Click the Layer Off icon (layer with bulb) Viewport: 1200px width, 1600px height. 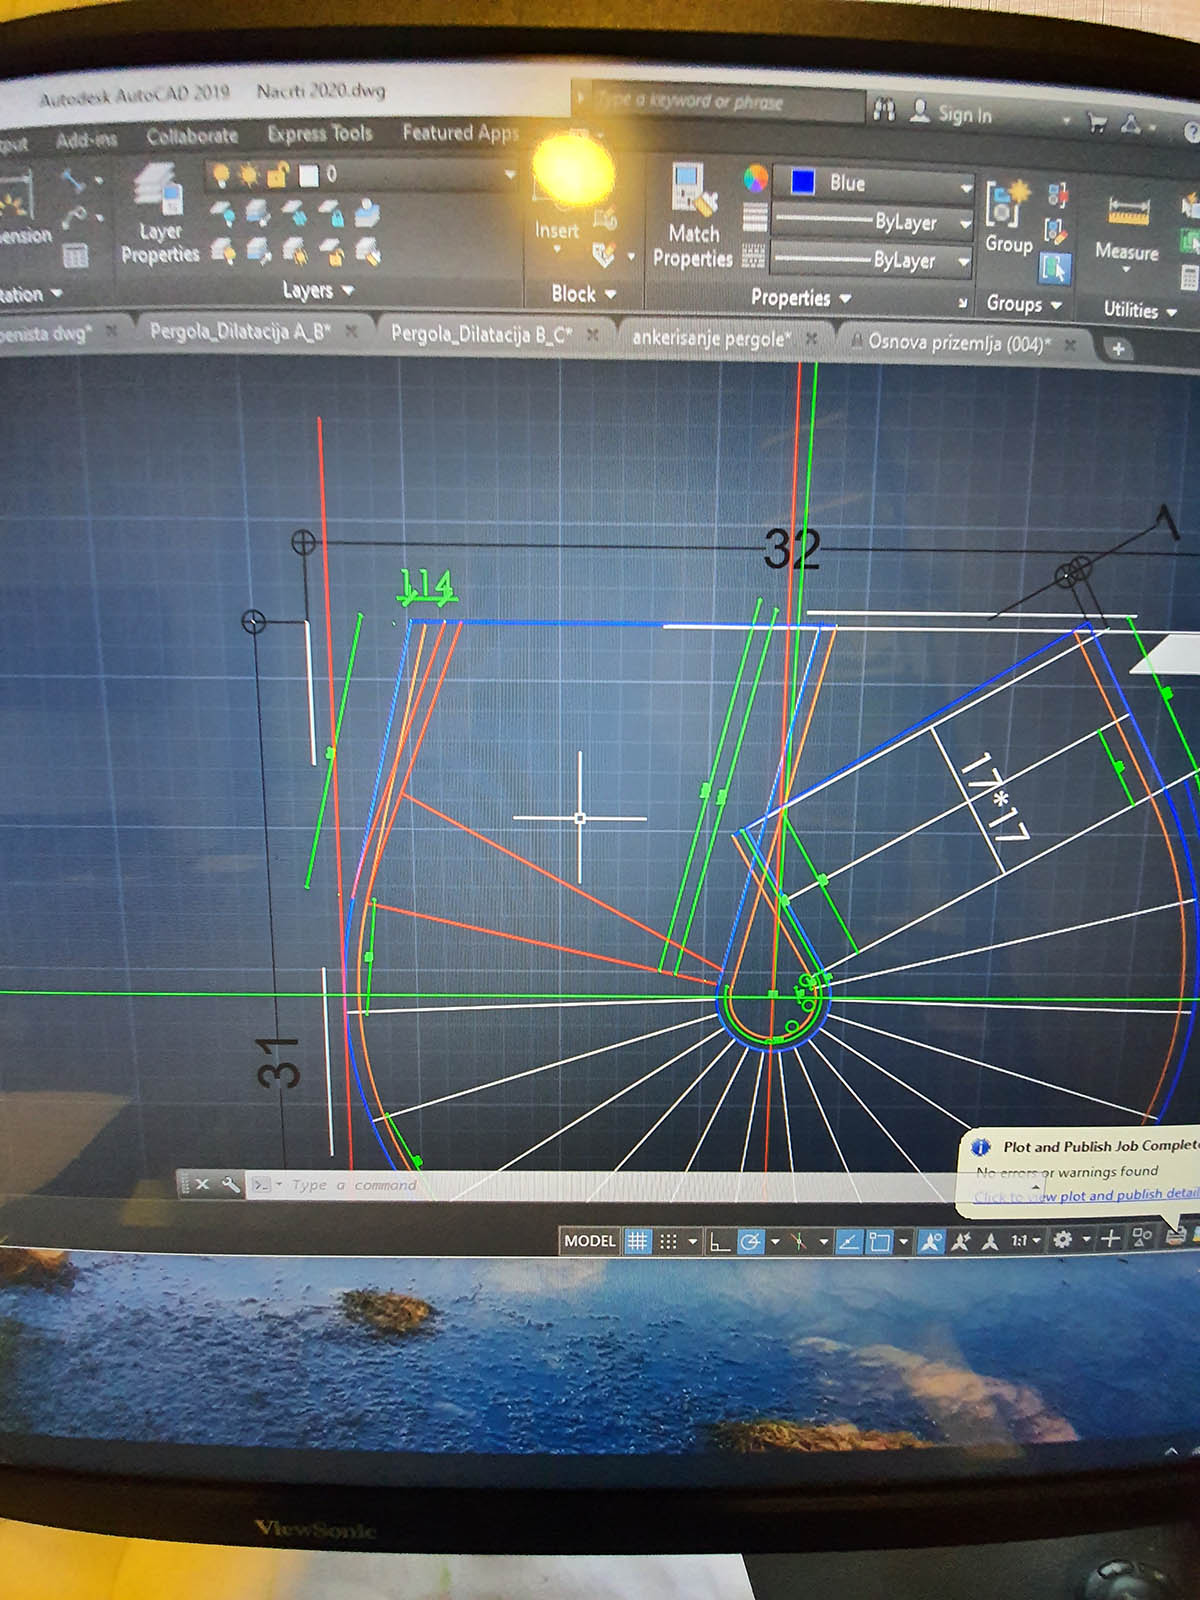point(222,213)
